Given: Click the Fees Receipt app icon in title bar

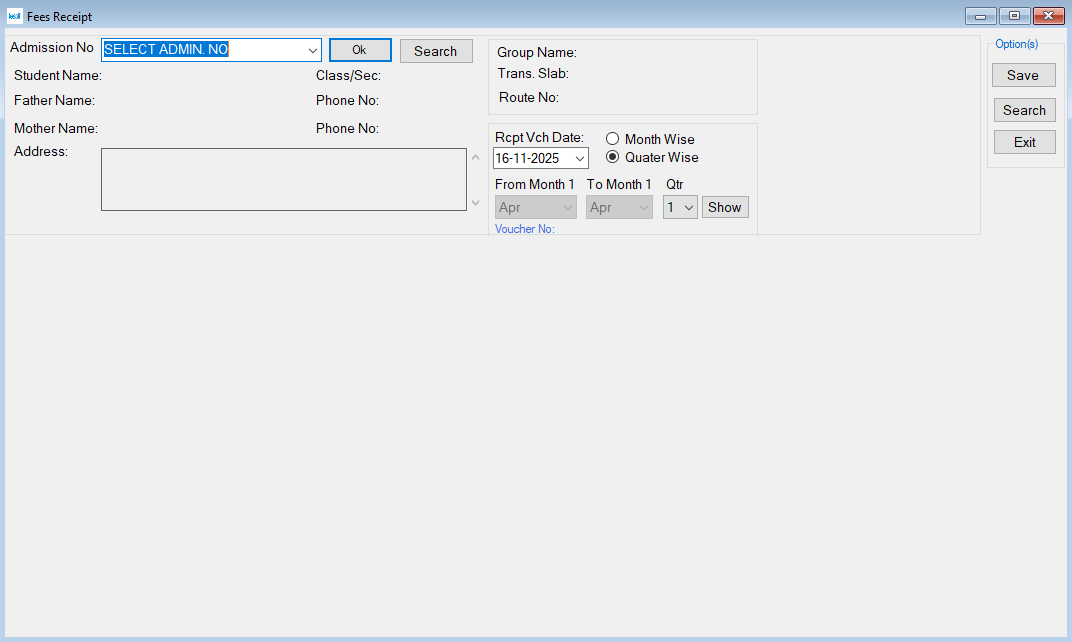Looking at the screenshot, I should tap(14, 16).
